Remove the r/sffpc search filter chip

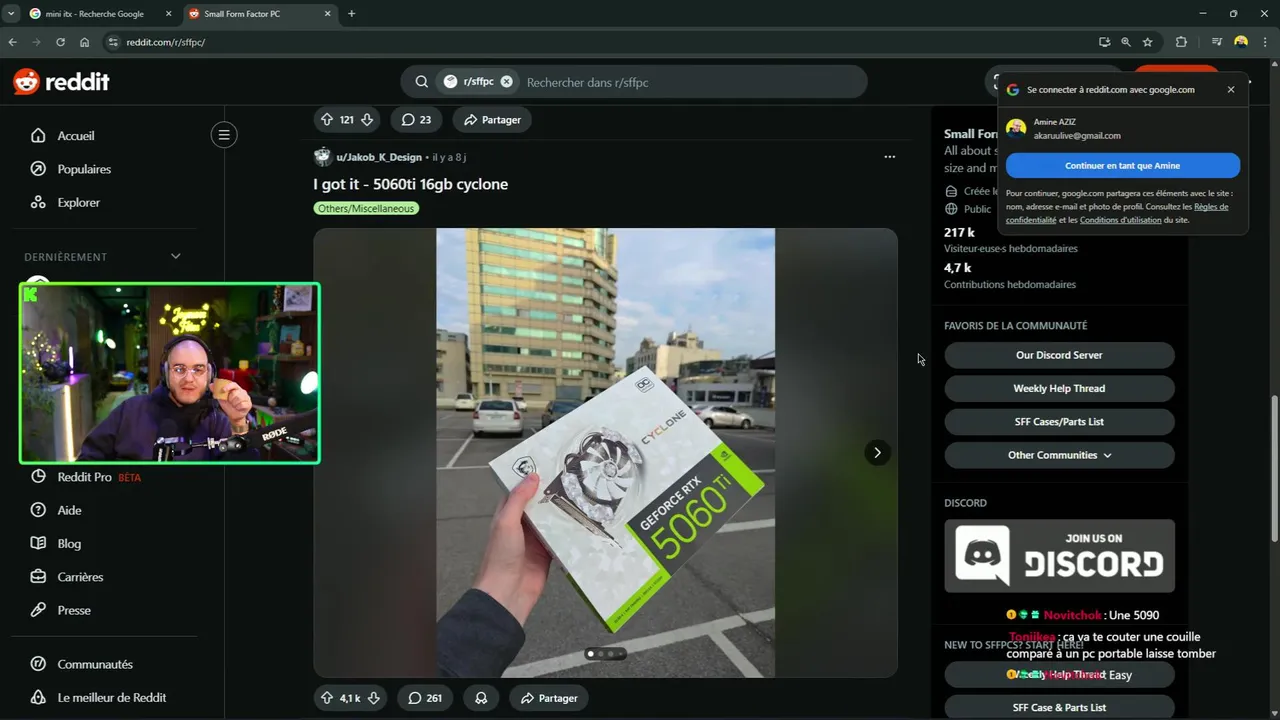506,82
